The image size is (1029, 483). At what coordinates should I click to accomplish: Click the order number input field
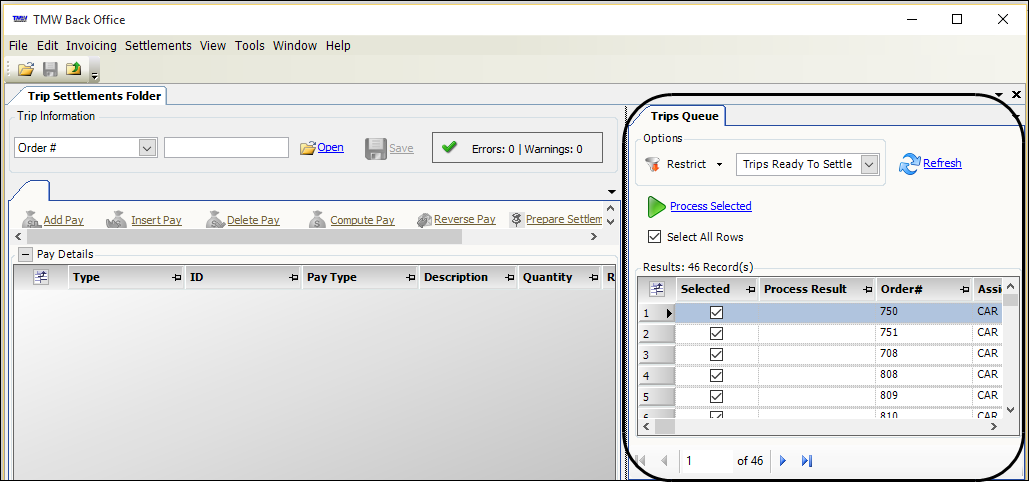pos(226,148)
